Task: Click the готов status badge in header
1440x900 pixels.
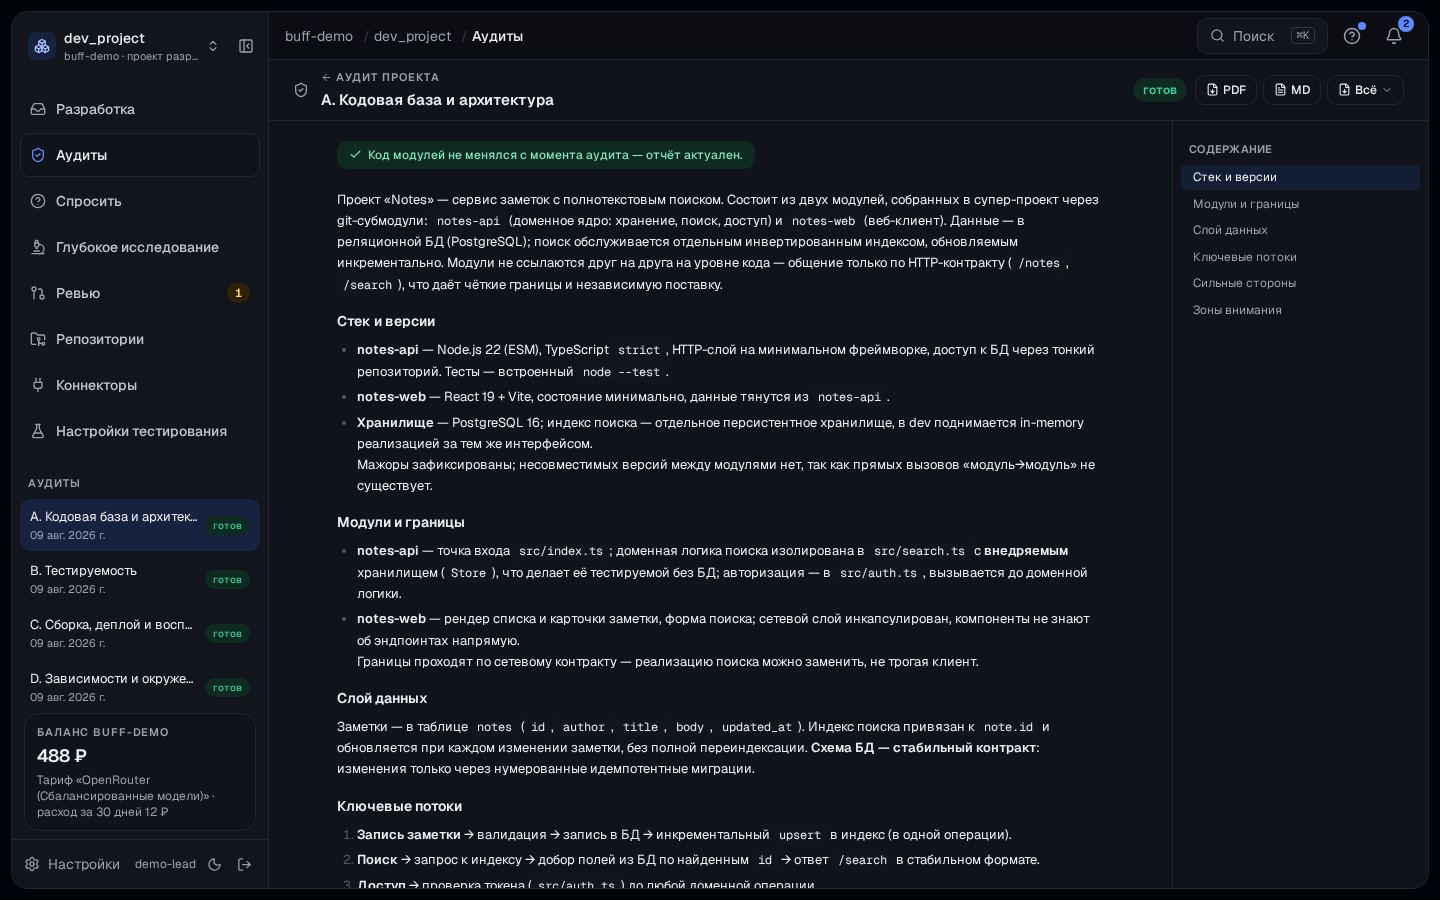Action: click(1160, 90)
